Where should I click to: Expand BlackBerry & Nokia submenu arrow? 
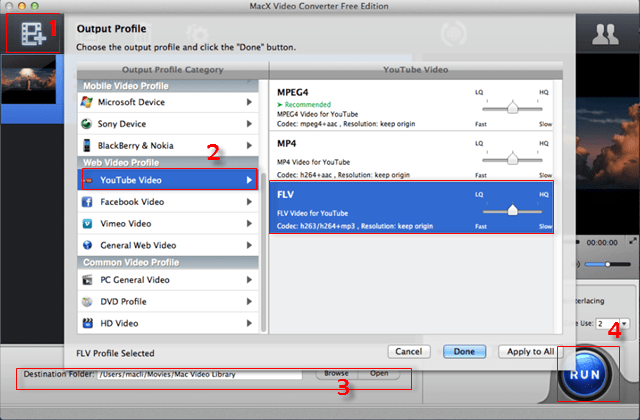249,145
